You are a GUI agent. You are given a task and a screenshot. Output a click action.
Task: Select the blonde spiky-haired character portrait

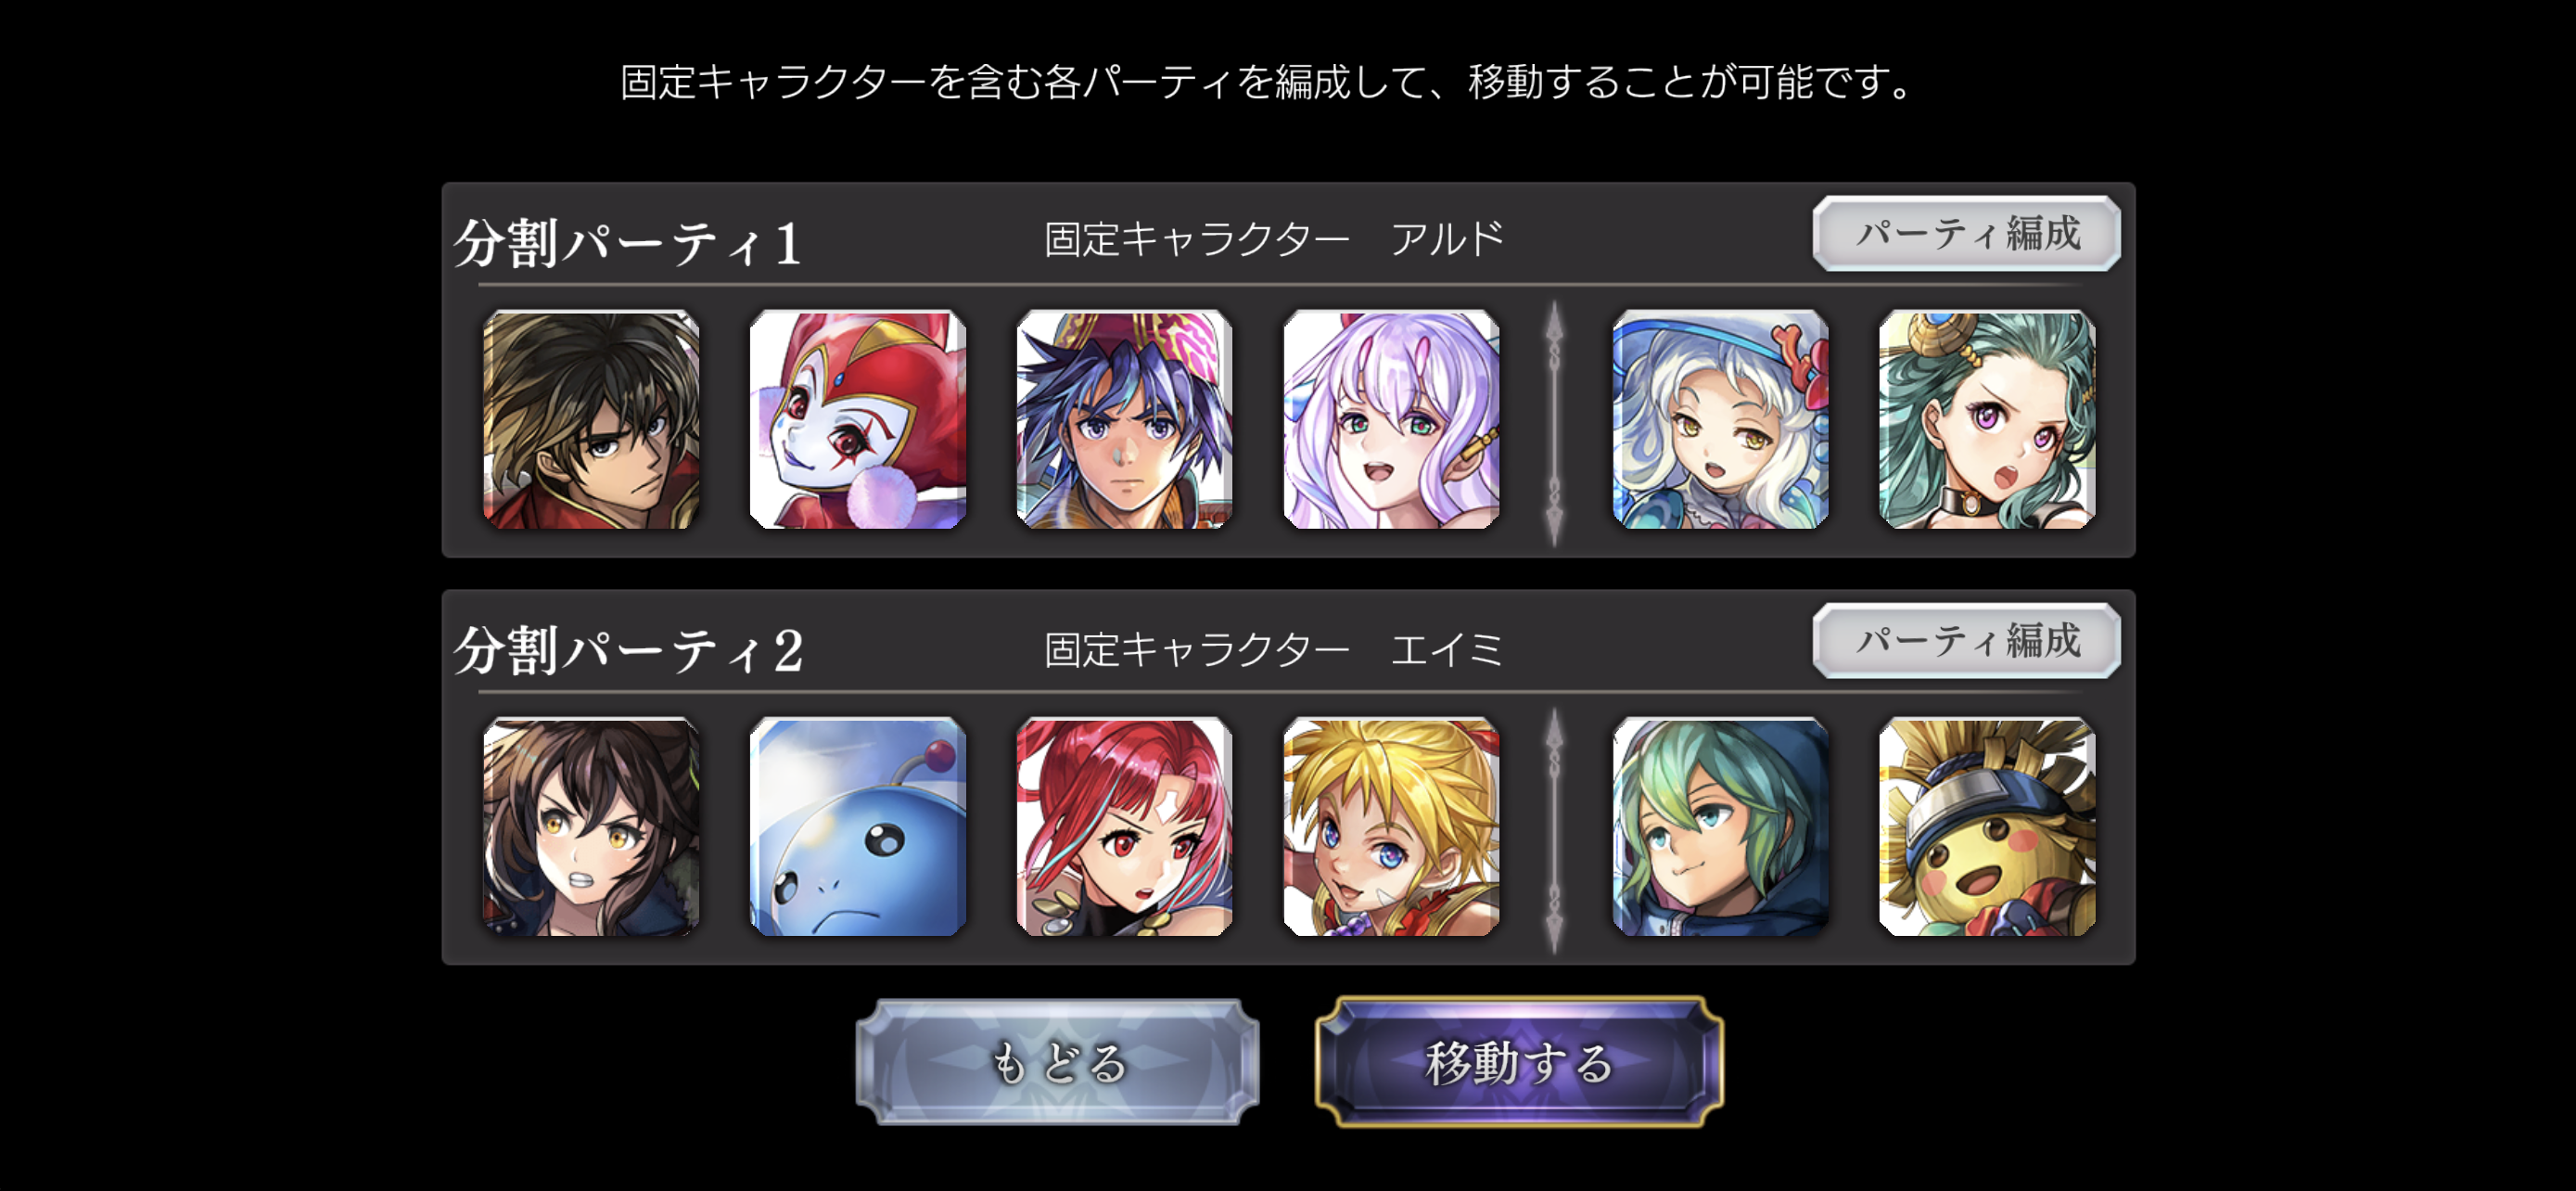1391,827
